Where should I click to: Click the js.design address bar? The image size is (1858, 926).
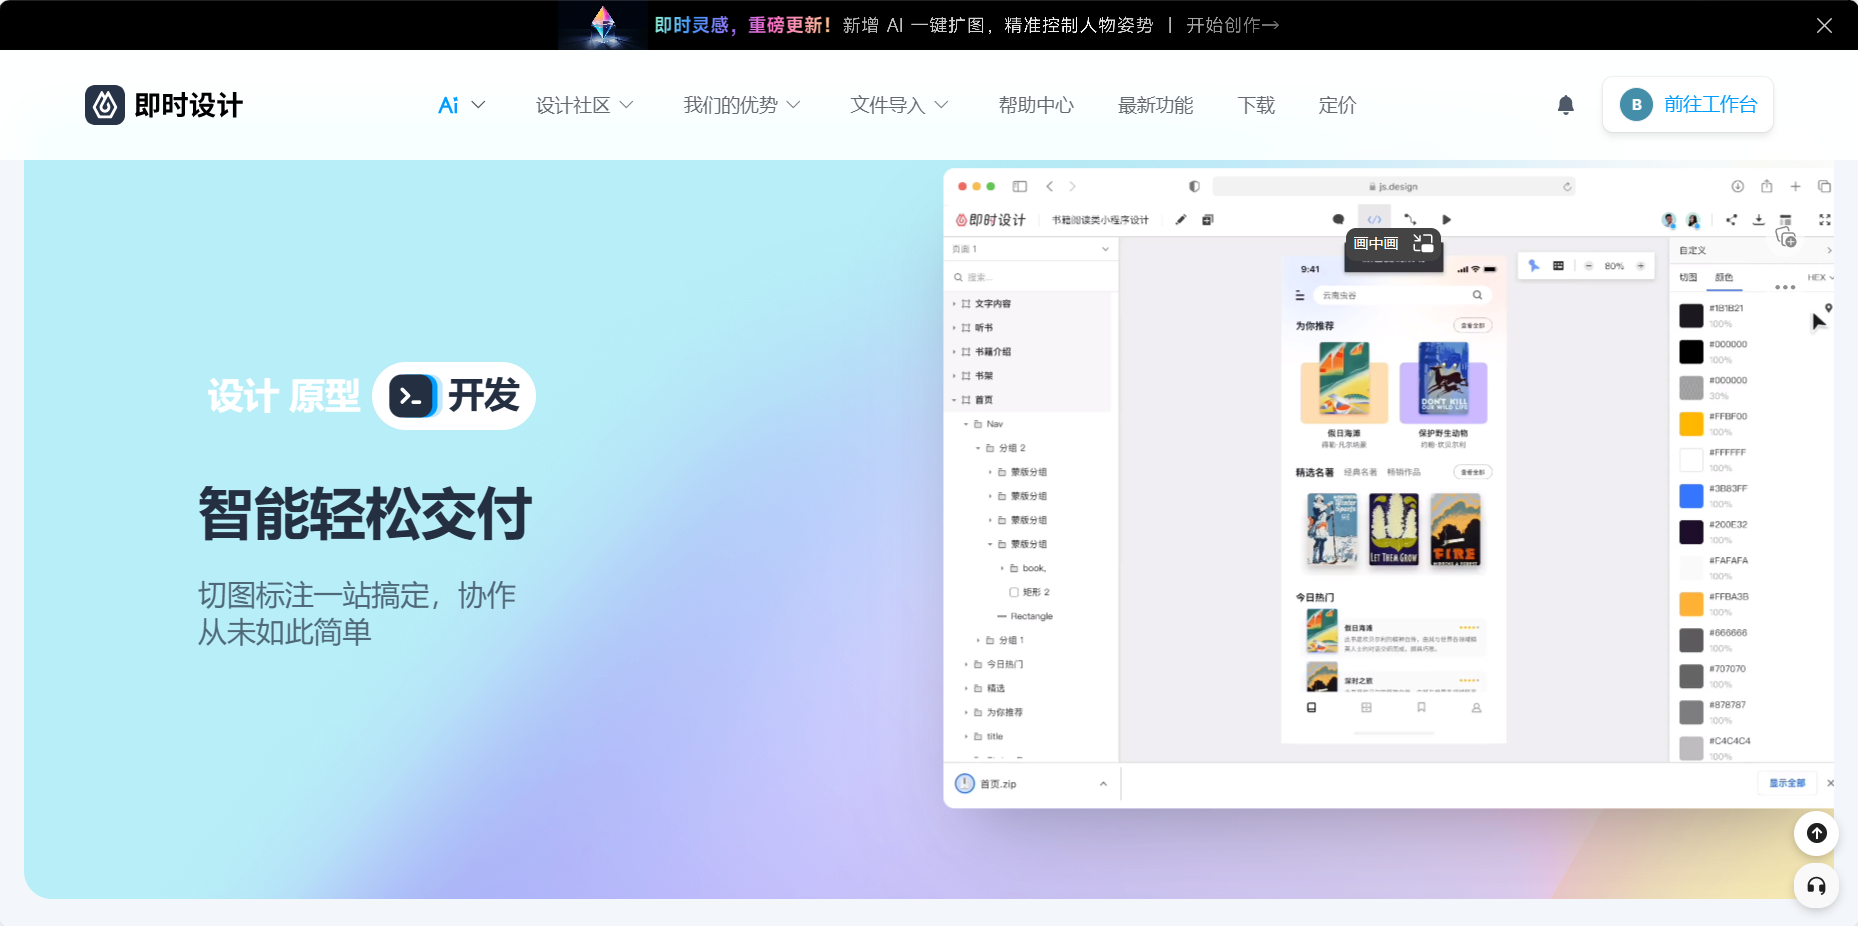tap(1394, 186)
